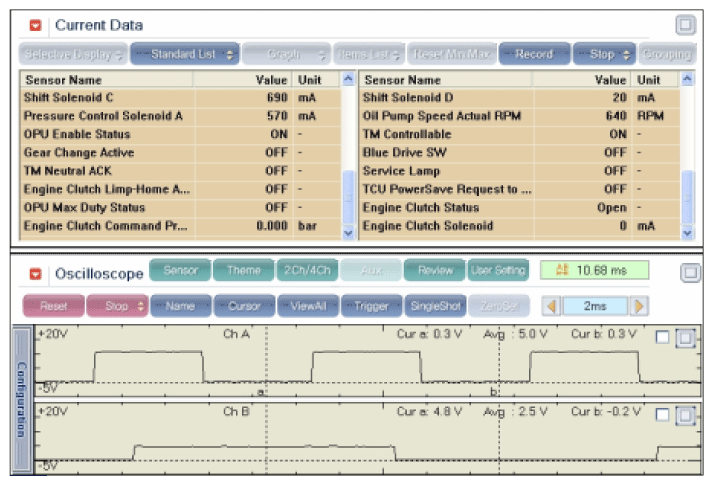Select the Service Lamp row
Screen dimensions: 713x485
coord(520,171)
